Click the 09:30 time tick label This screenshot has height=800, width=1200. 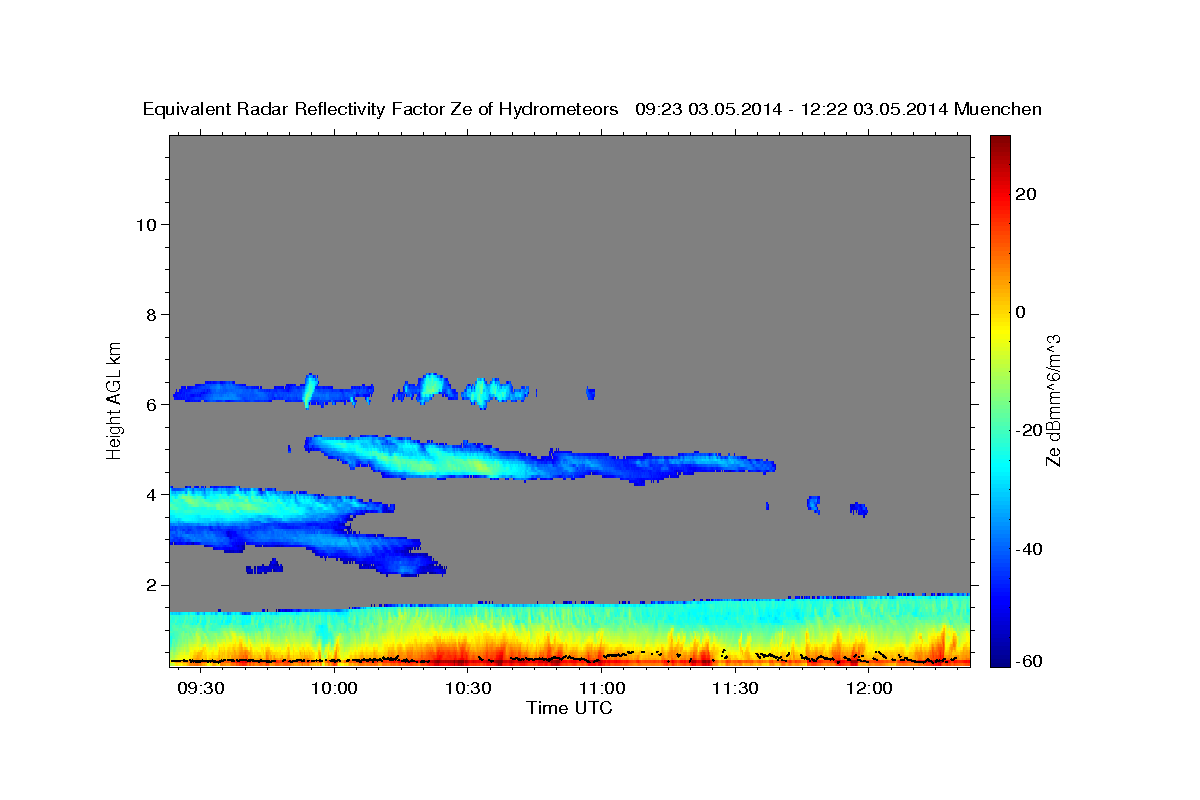tap(201, 690)
